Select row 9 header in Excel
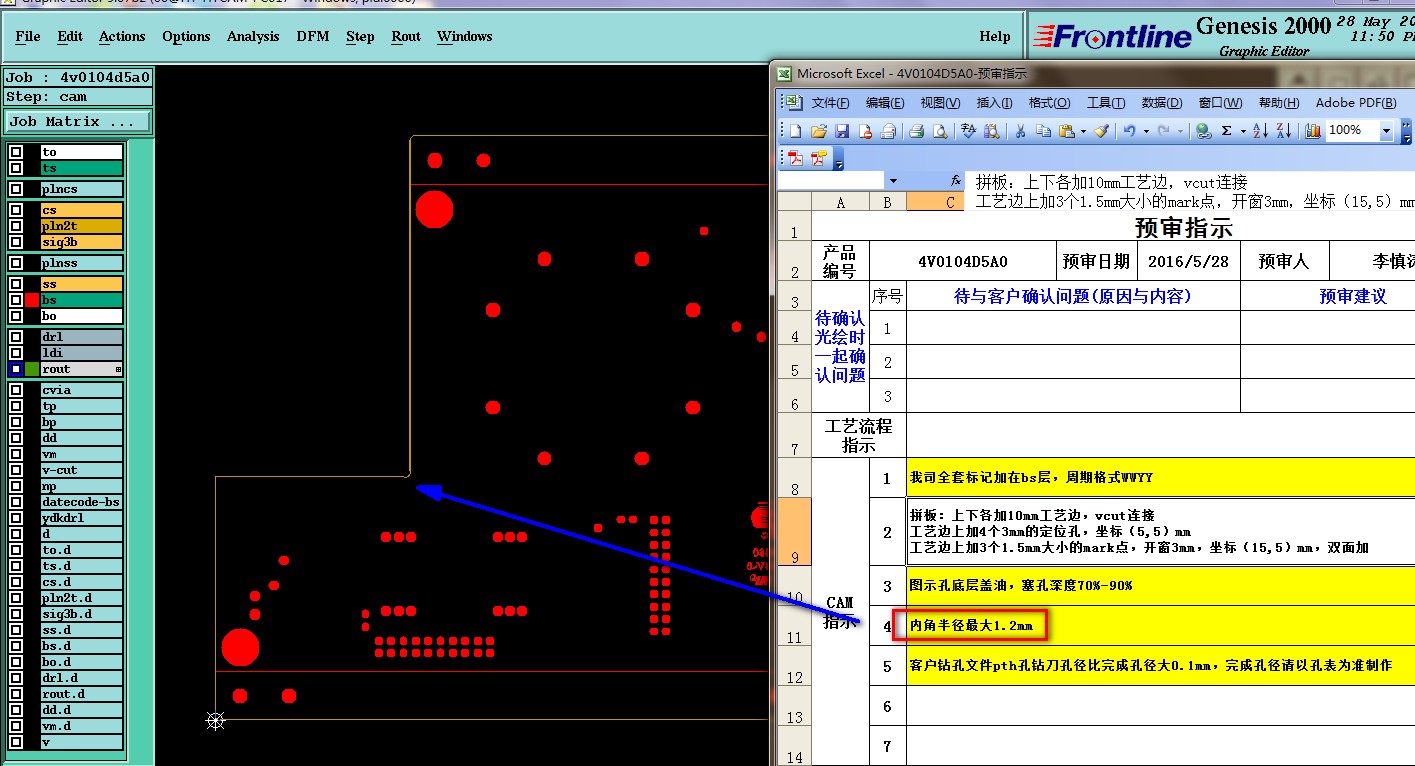Viewport: 1415px width, 766px height. [795, 533]
